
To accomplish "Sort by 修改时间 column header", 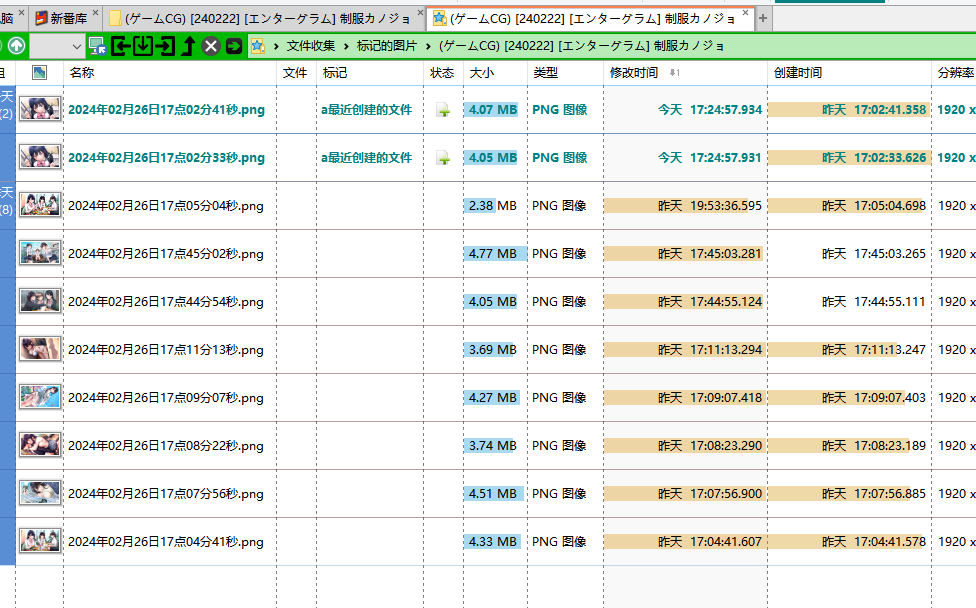I will click(x=634, y=73).
